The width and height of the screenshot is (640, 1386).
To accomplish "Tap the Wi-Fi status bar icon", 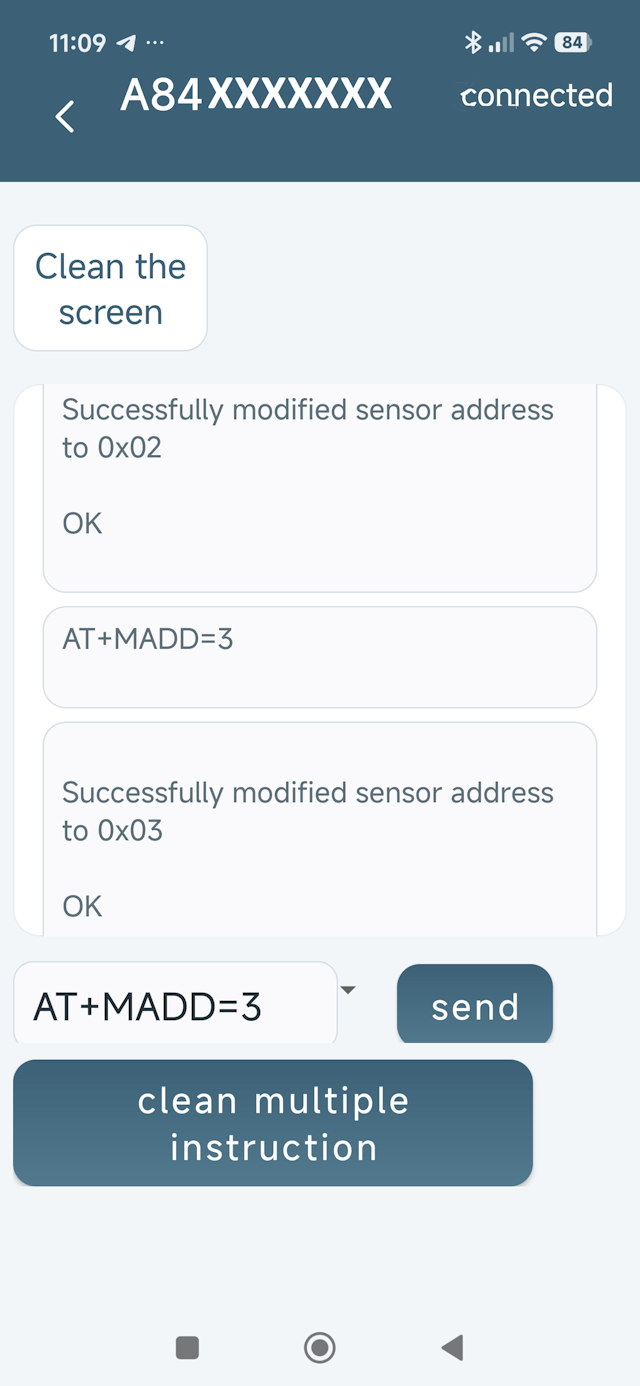I will [x=535, y=42].
